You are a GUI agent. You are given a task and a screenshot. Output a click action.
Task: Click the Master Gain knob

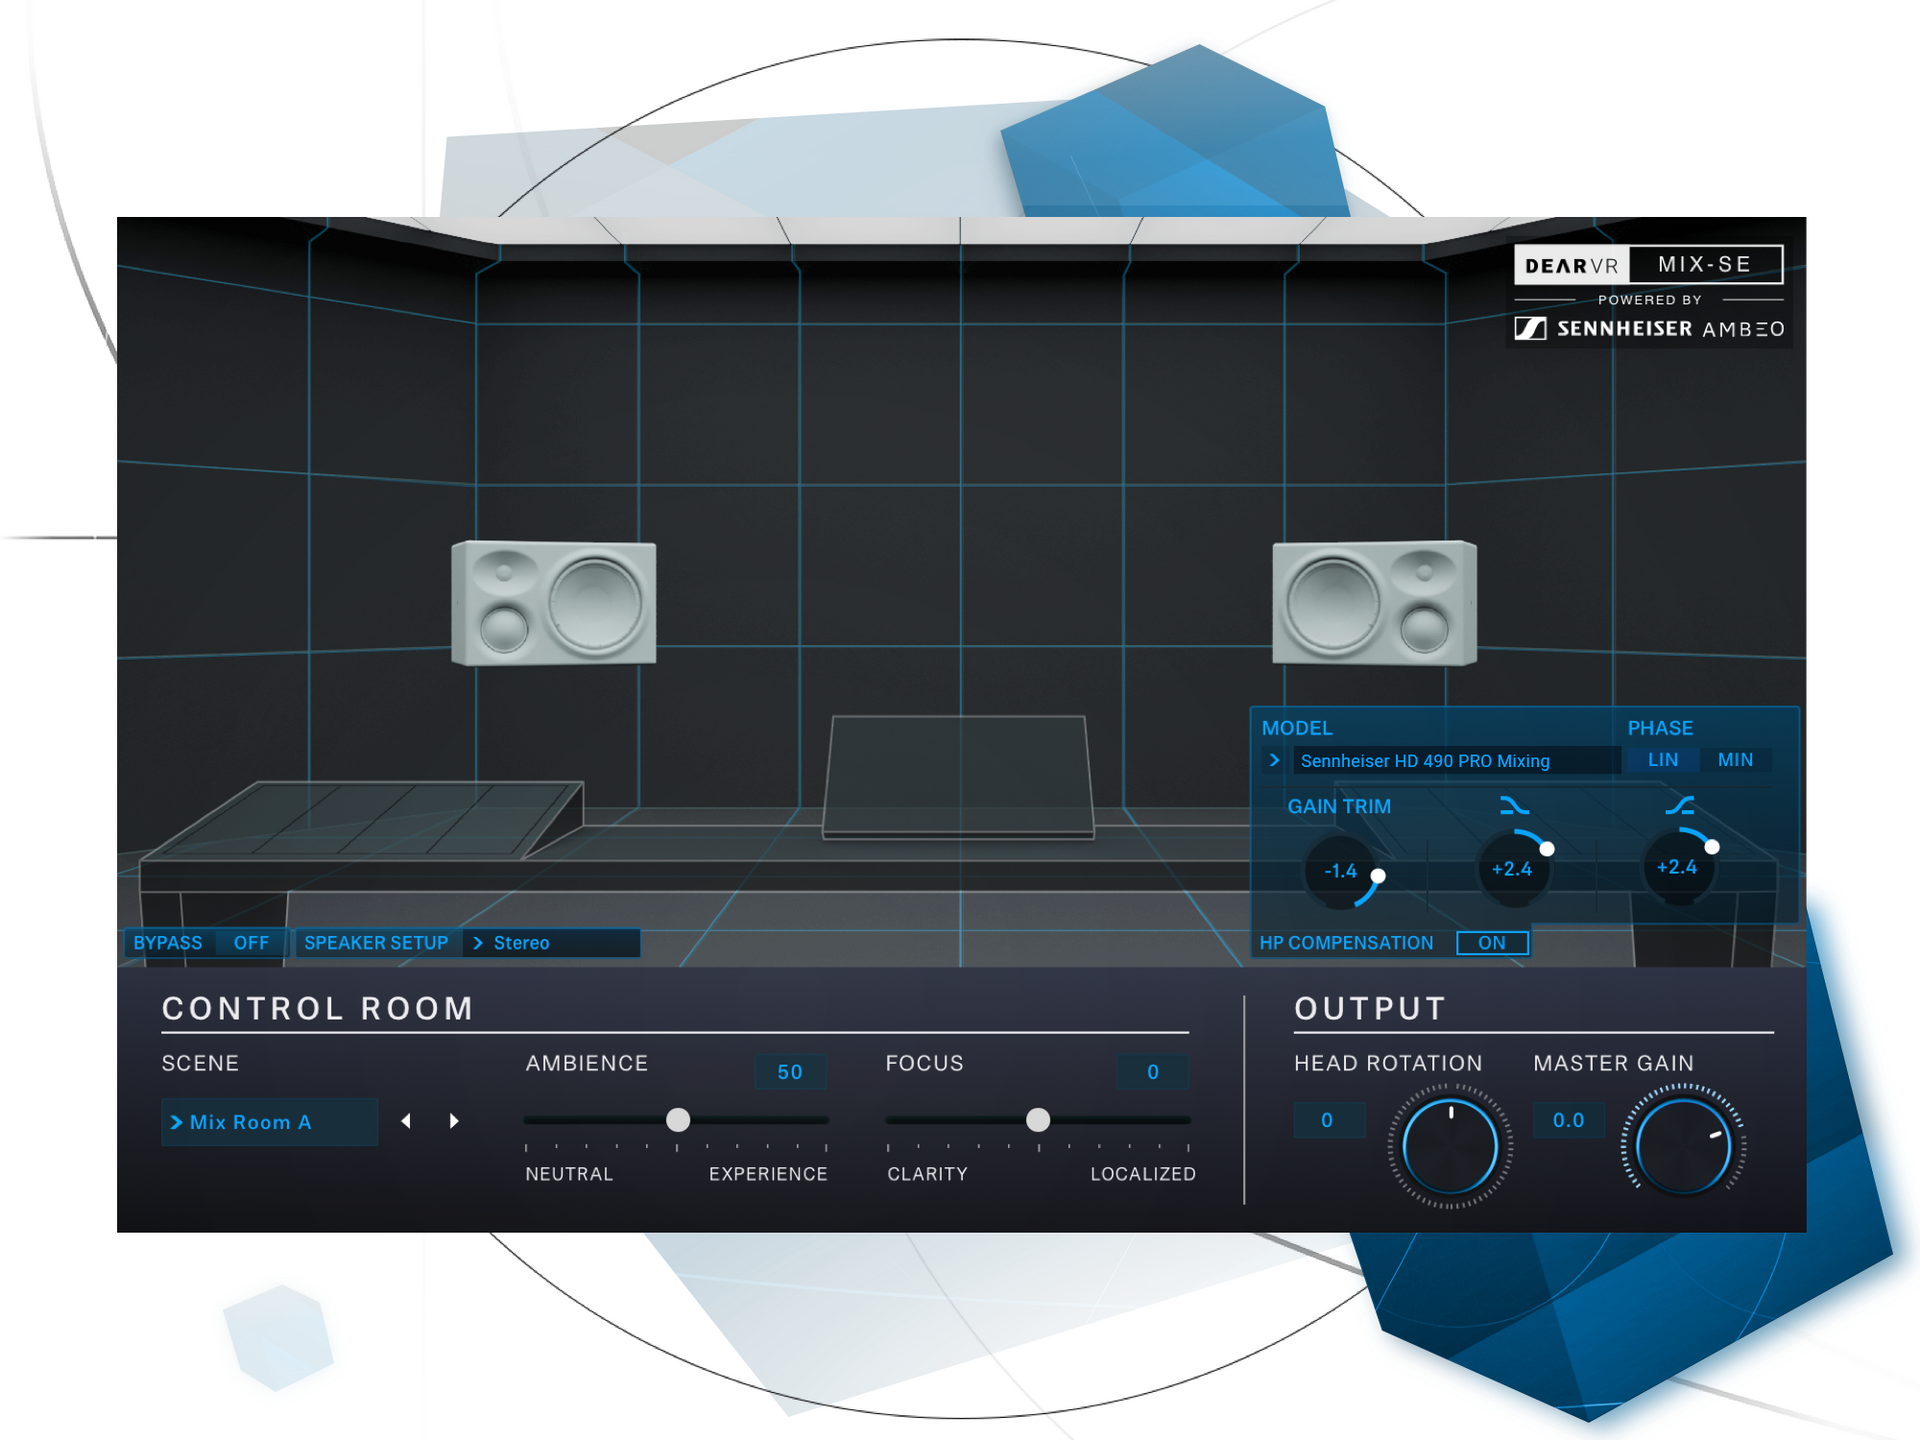(1683, 1147)
